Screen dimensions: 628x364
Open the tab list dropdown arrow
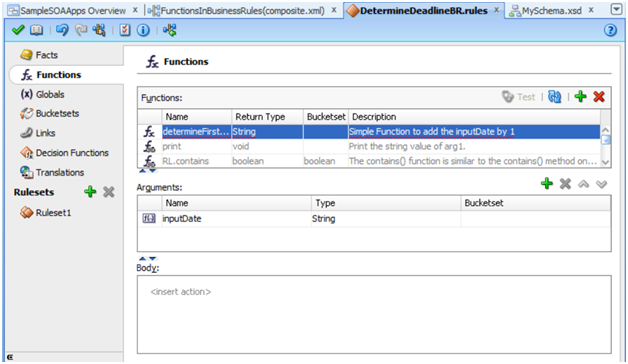(x=617, y=9)
